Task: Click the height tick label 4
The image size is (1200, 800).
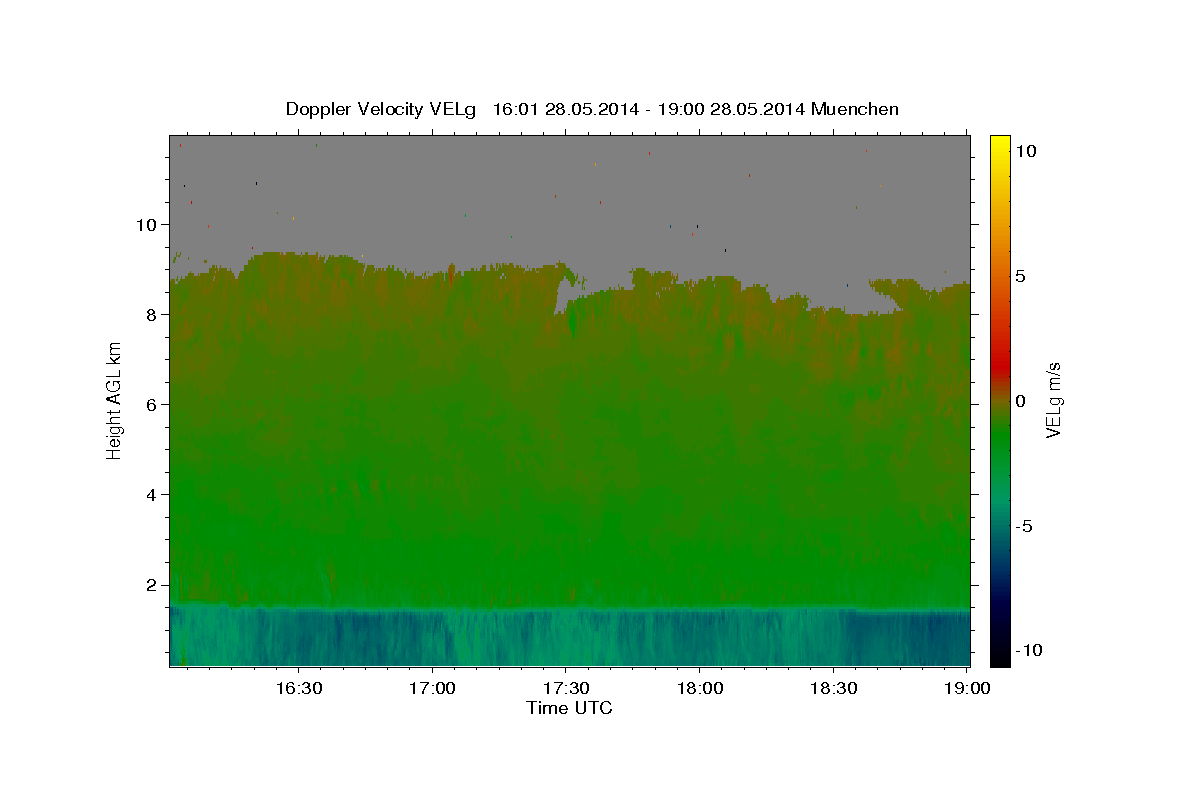Action: 153,494
